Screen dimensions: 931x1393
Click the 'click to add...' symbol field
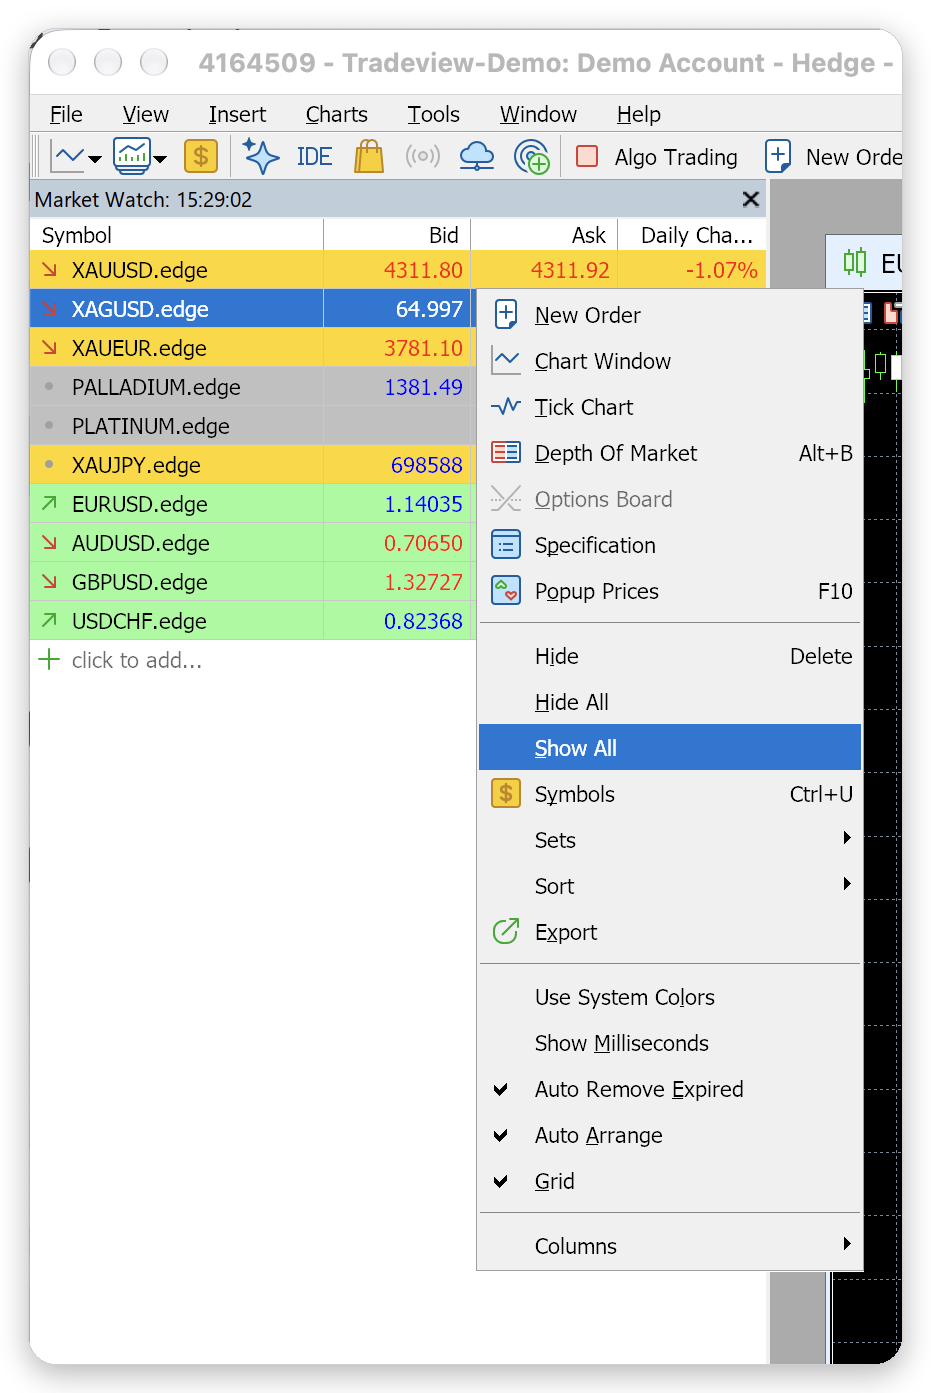click(x=137, y=660)
